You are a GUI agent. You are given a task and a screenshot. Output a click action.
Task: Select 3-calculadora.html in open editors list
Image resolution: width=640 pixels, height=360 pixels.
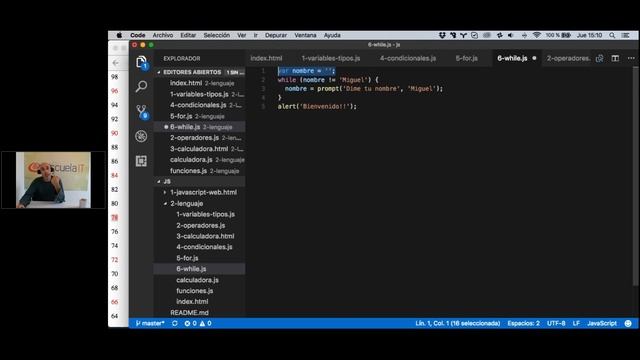pyautogui.click(x=200, y=149)
